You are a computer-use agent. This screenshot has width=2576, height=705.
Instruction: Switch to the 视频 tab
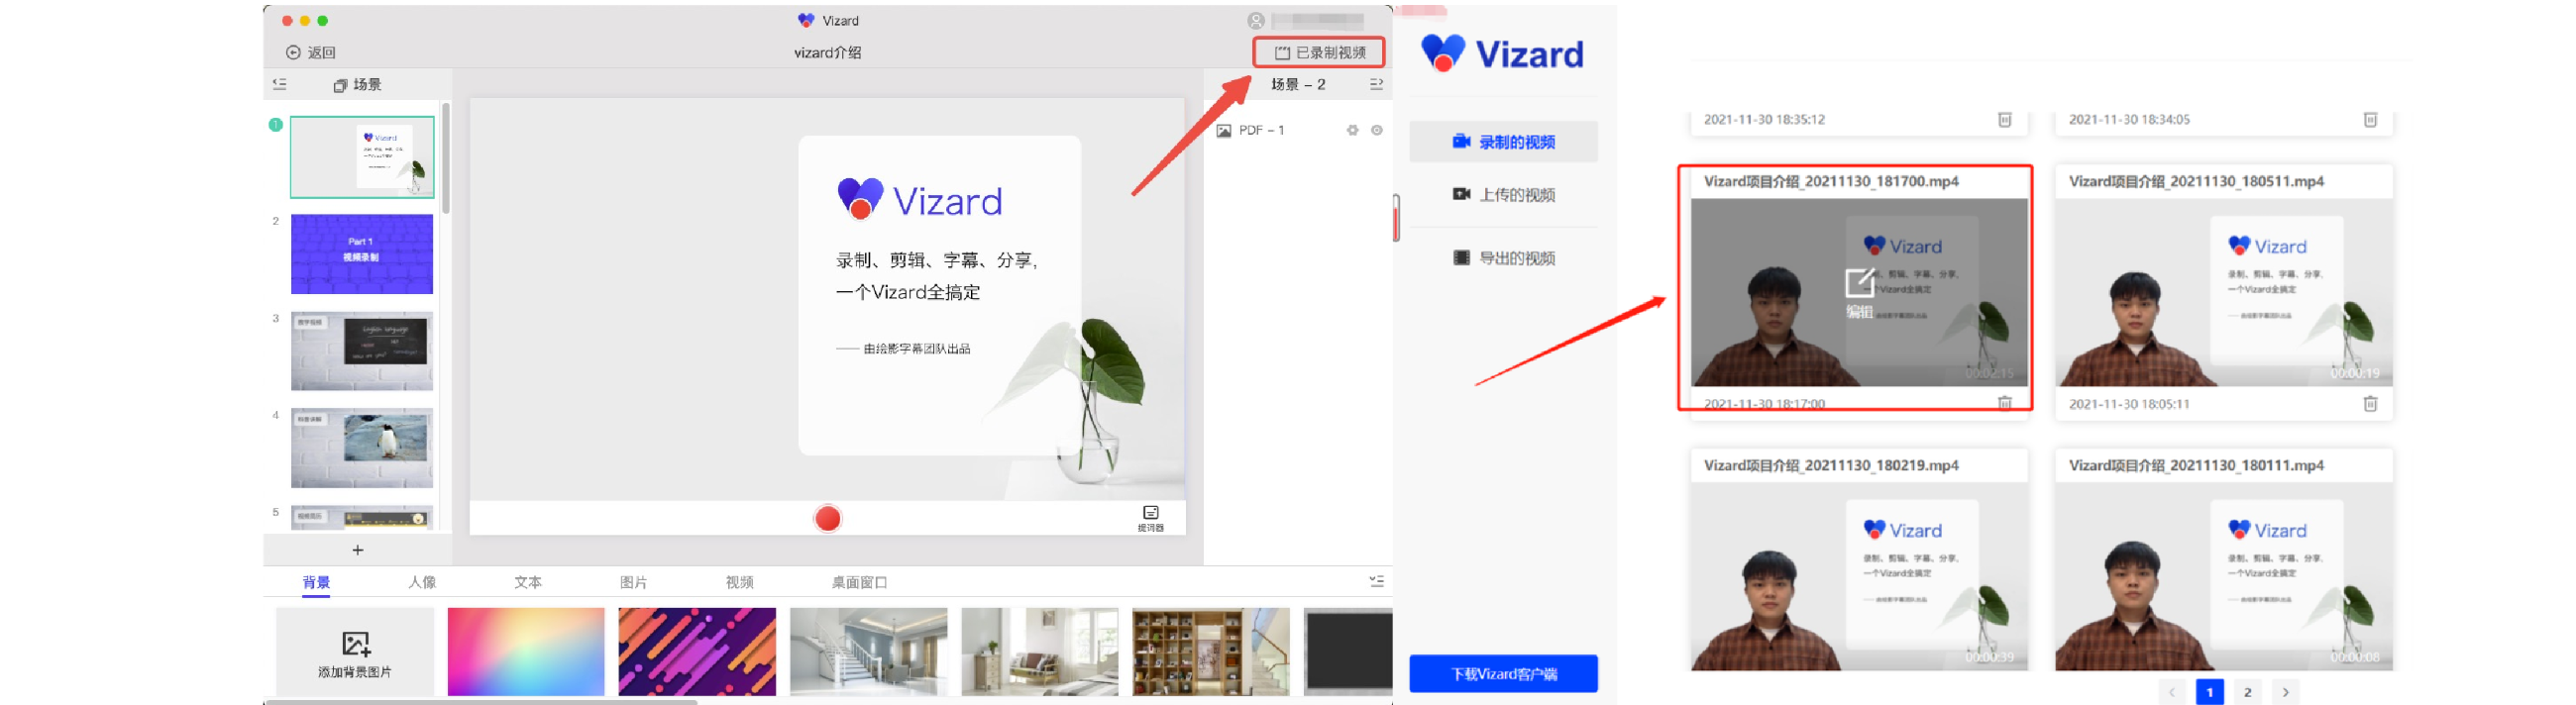coord(740,583)
